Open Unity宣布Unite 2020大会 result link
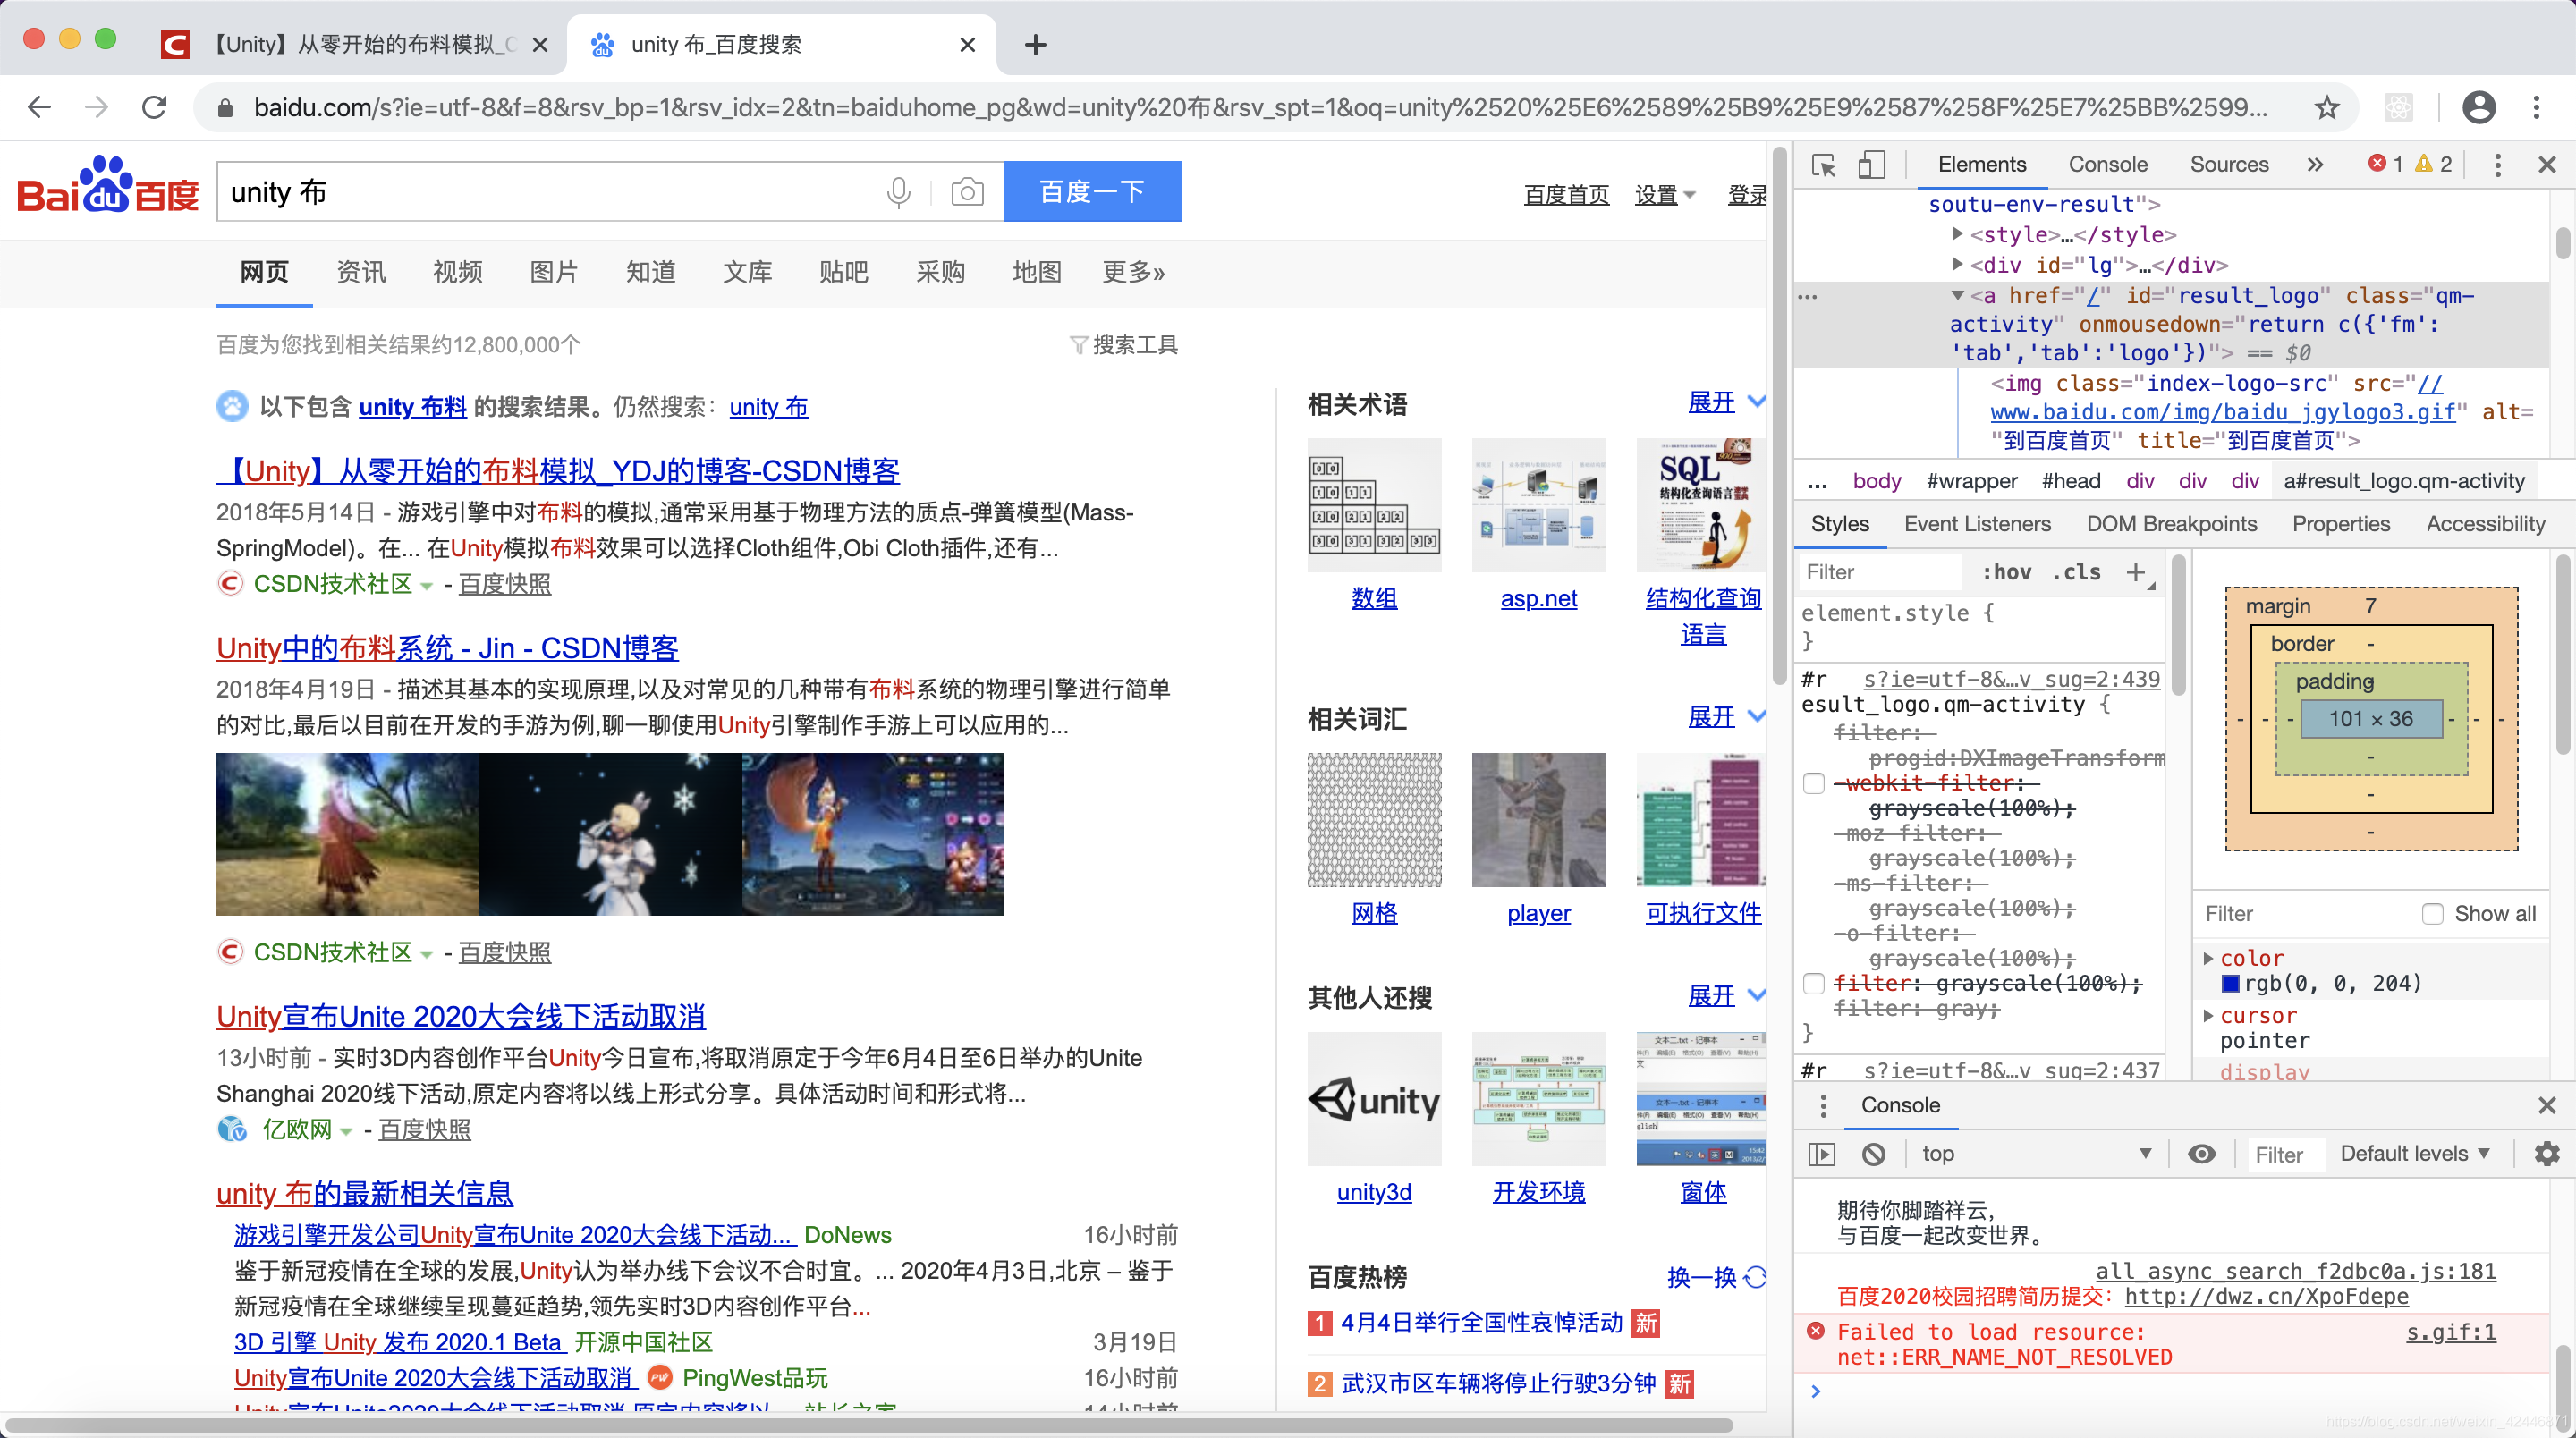Viewport: 2576px width, 1438px height. click(x=461, y=1017)
